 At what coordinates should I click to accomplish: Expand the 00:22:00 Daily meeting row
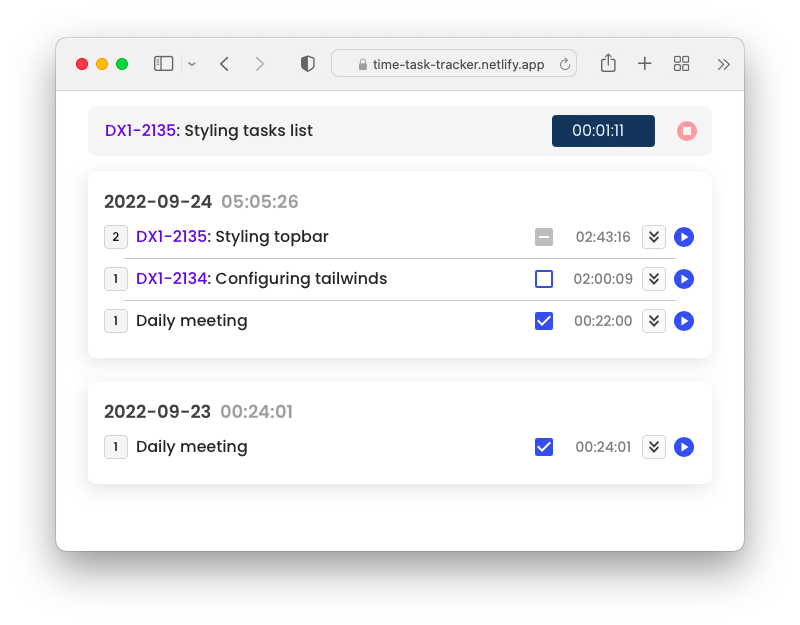pyautogui.click(x=654, y=321)
